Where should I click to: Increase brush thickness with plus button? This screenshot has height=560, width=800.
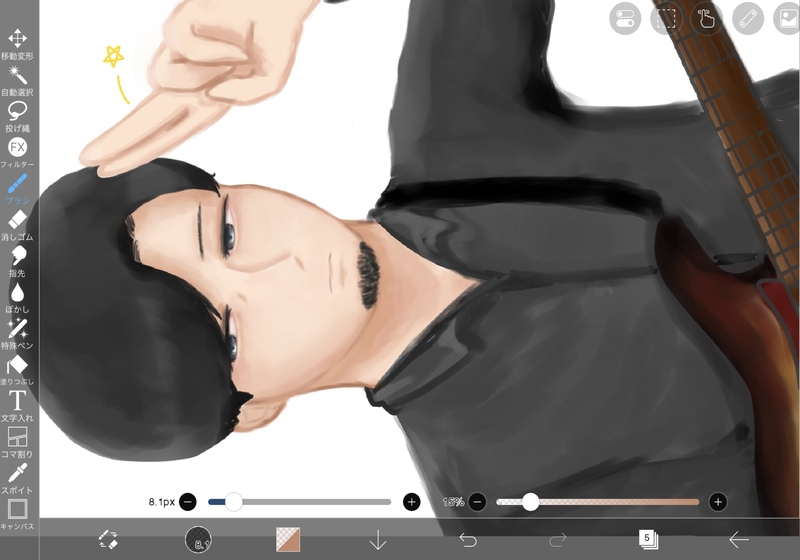412,502
